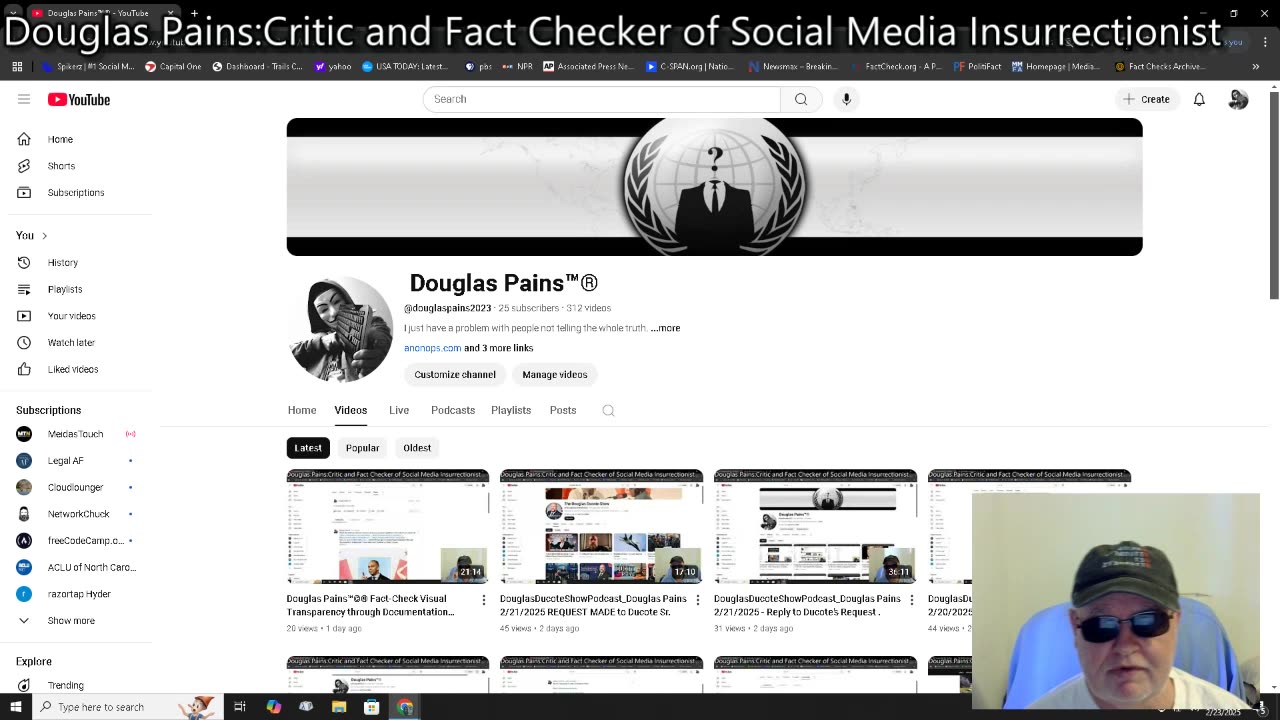Click the Windows Start button

[x=16, y=707]
